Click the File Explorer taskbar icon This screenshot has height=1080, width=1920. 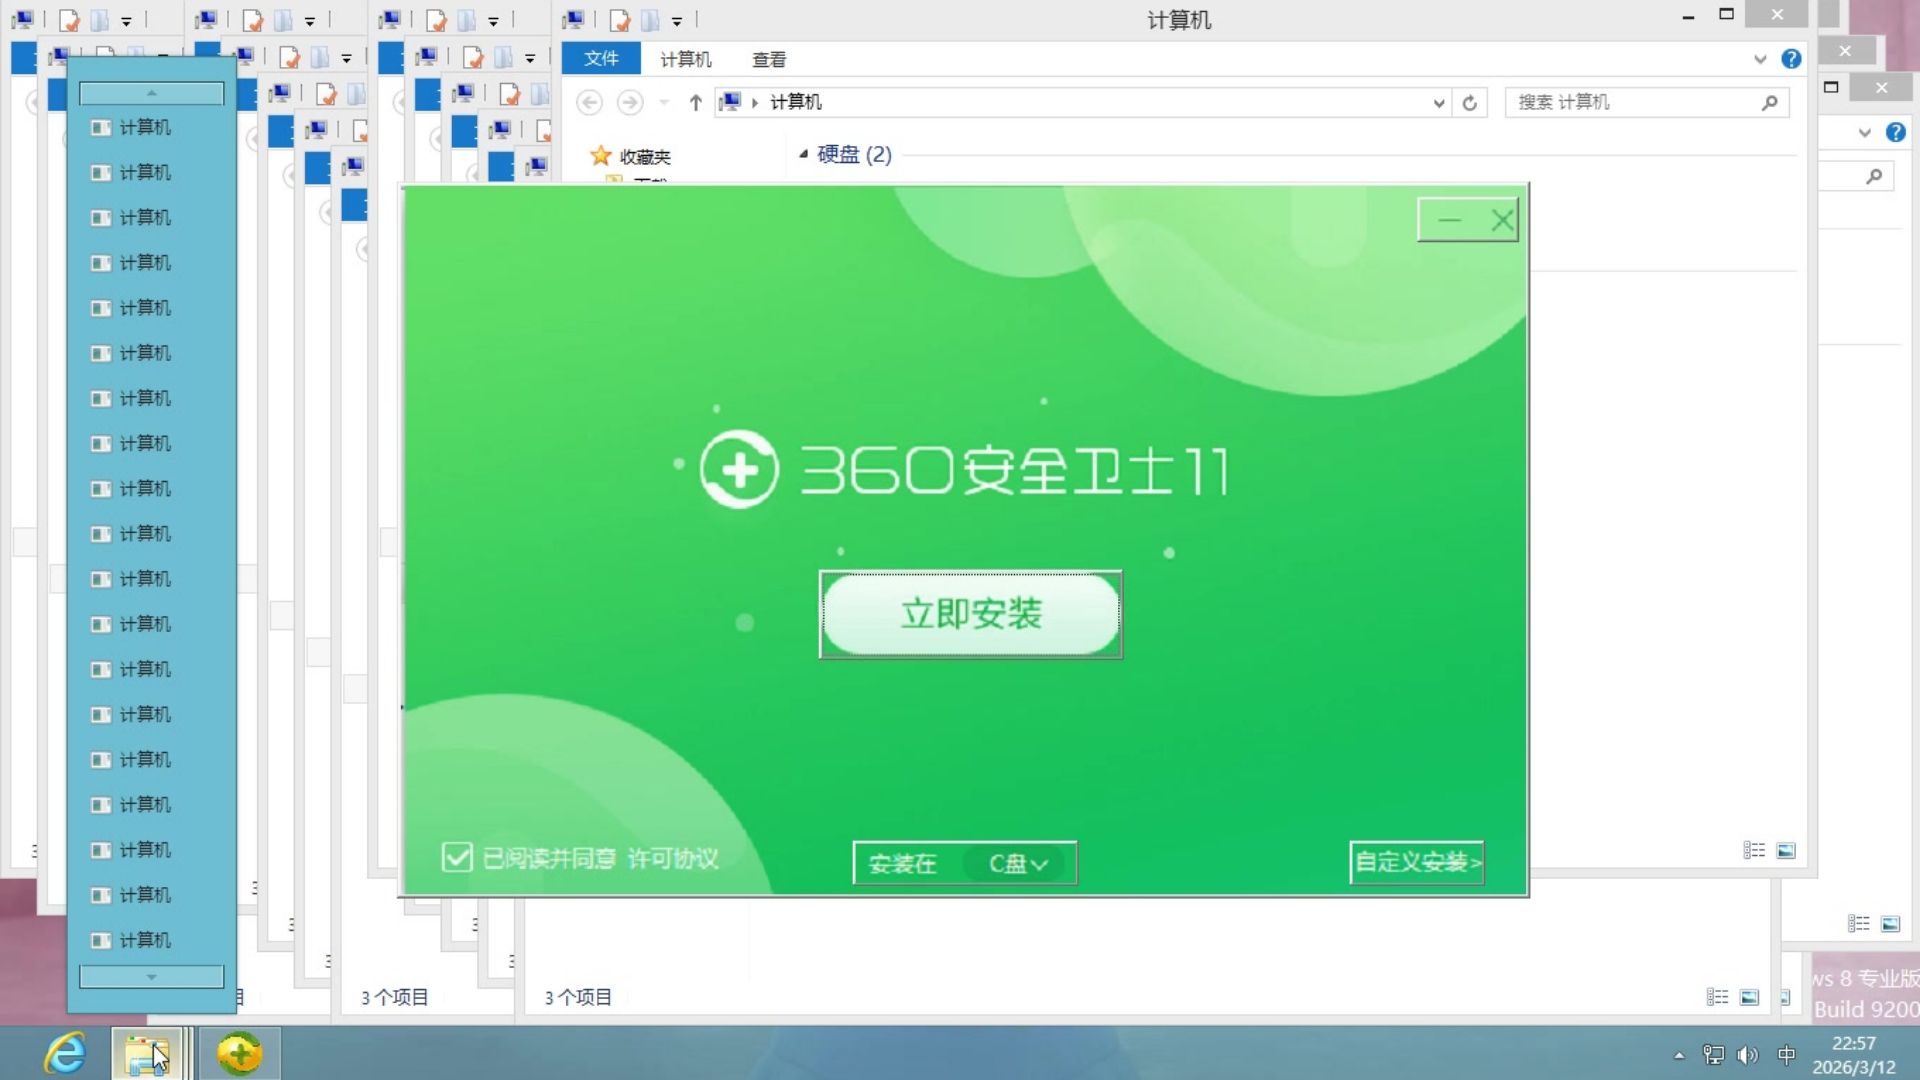[147, 1054]
